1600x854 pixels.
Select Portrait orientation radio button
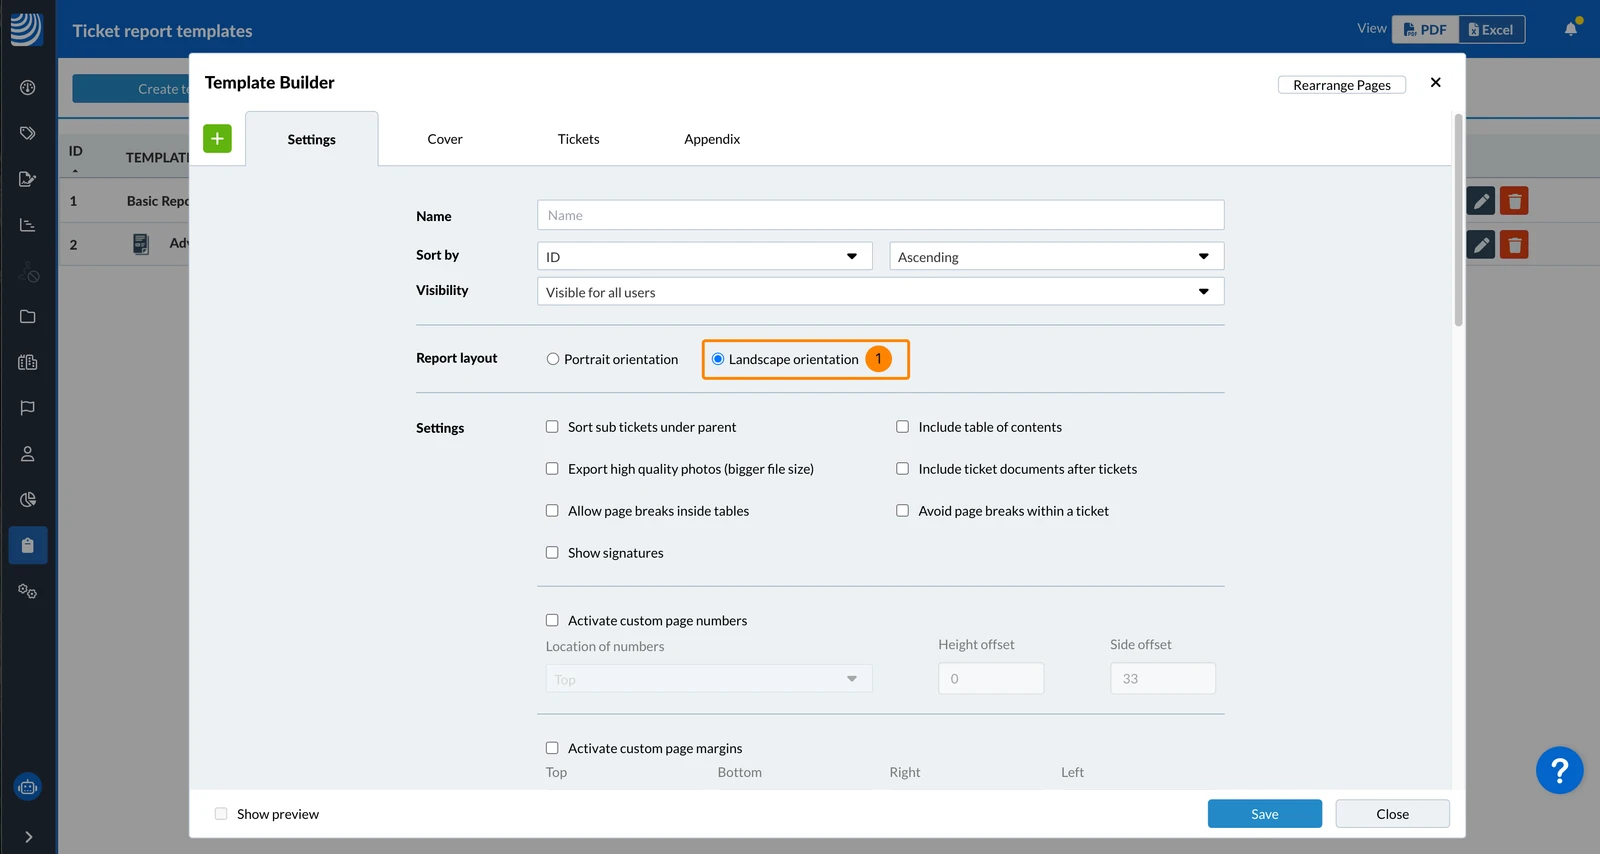(x=553, y=359)
